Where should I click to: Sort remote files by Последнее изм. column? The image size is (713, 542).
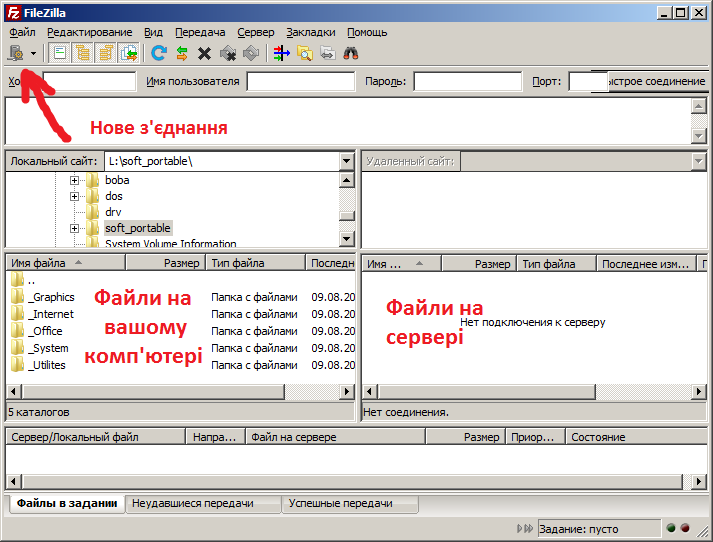coord(646,264)
